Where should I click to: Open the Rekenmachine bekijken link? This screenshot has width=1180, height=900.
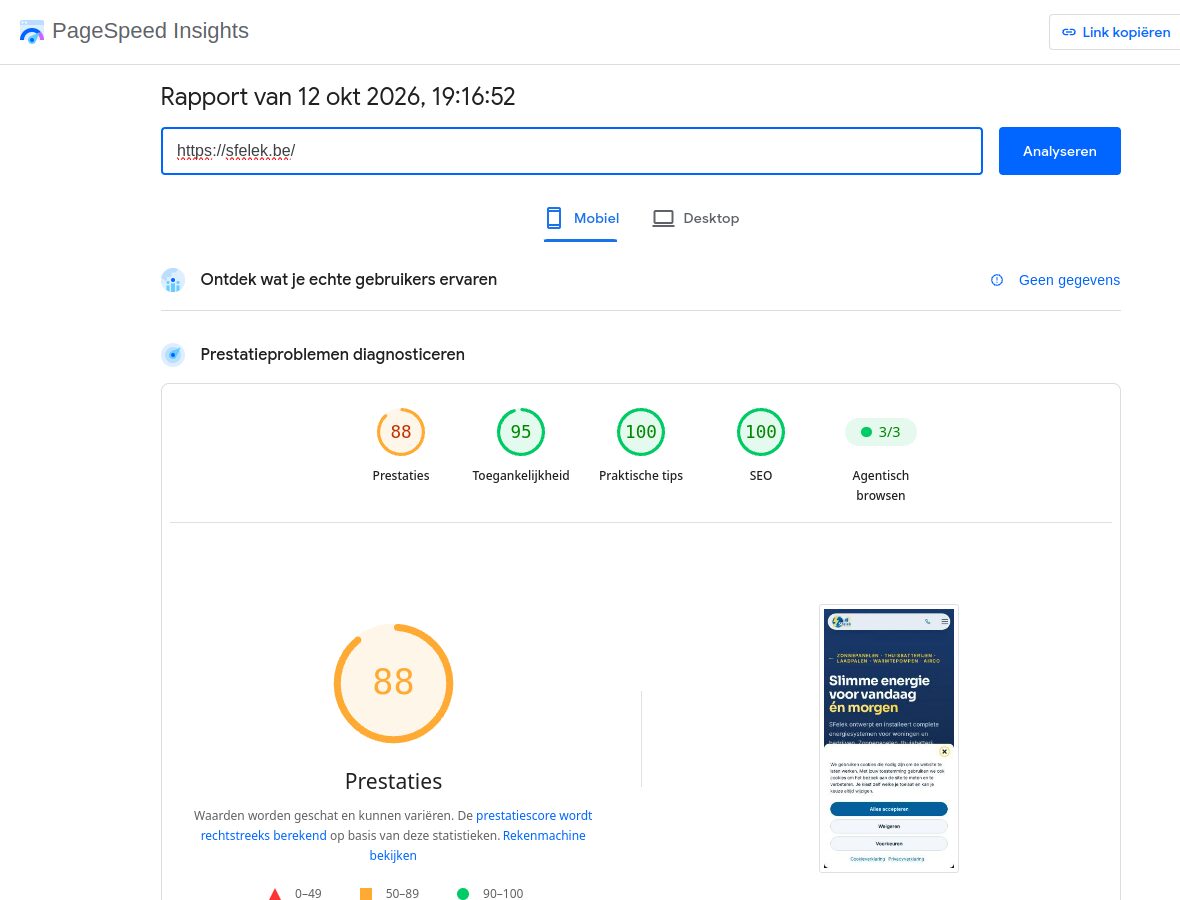[477, 845]
